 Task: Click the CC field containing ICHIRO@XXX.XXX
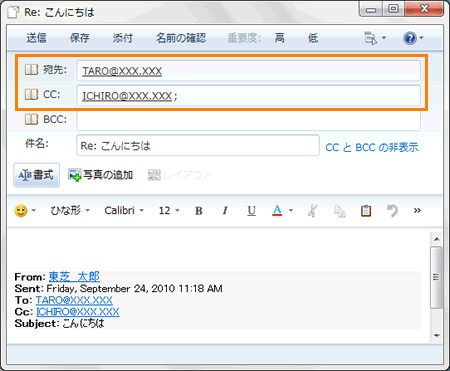coord(248,96)
